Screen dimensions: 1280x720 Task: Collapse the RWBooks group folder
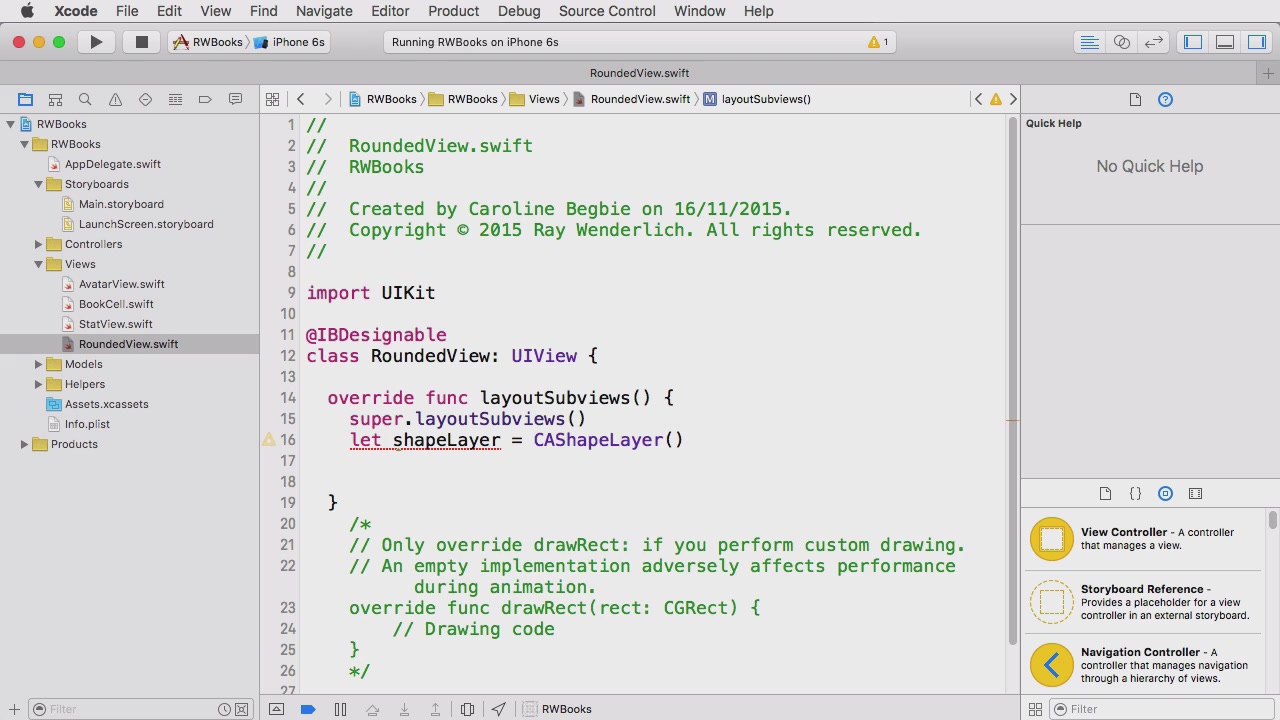(24, 144)
